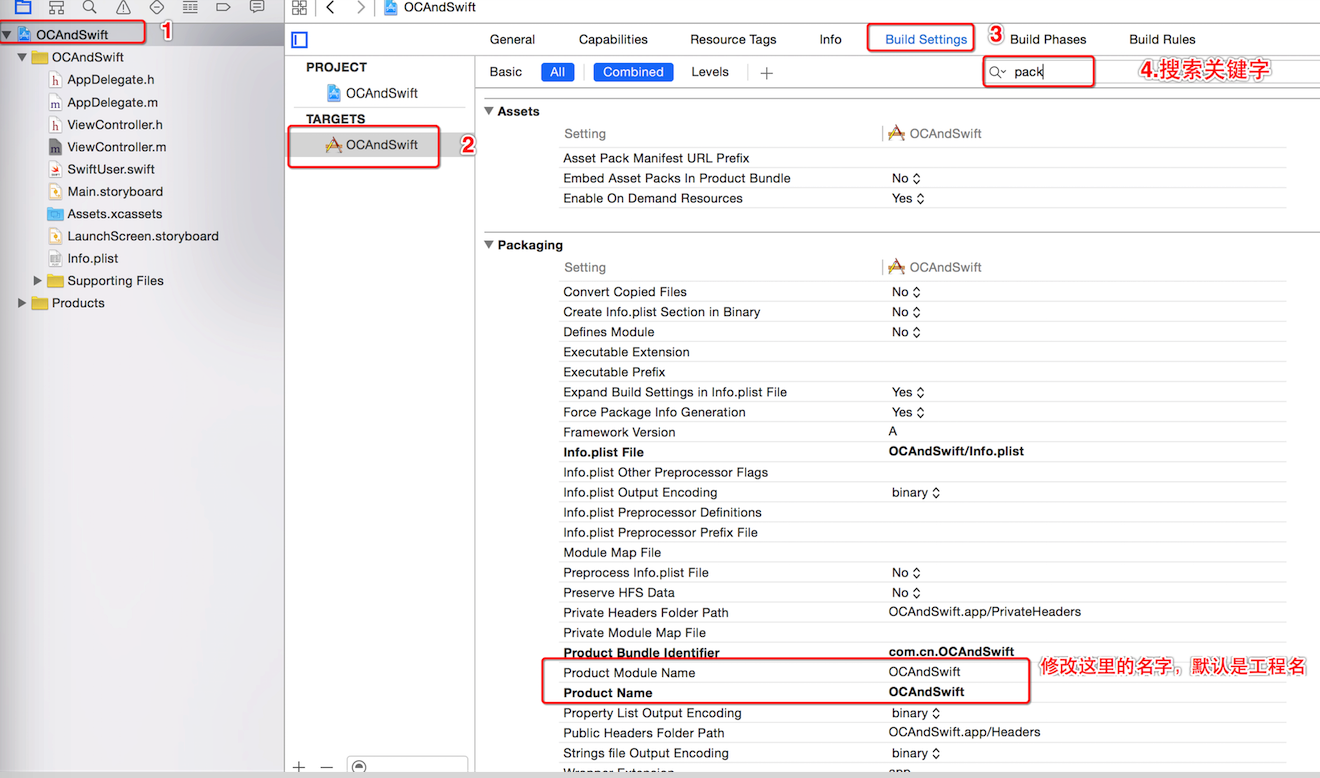
Task: Click the filter icon in targets filter field
Action: (x=359, y=768)
